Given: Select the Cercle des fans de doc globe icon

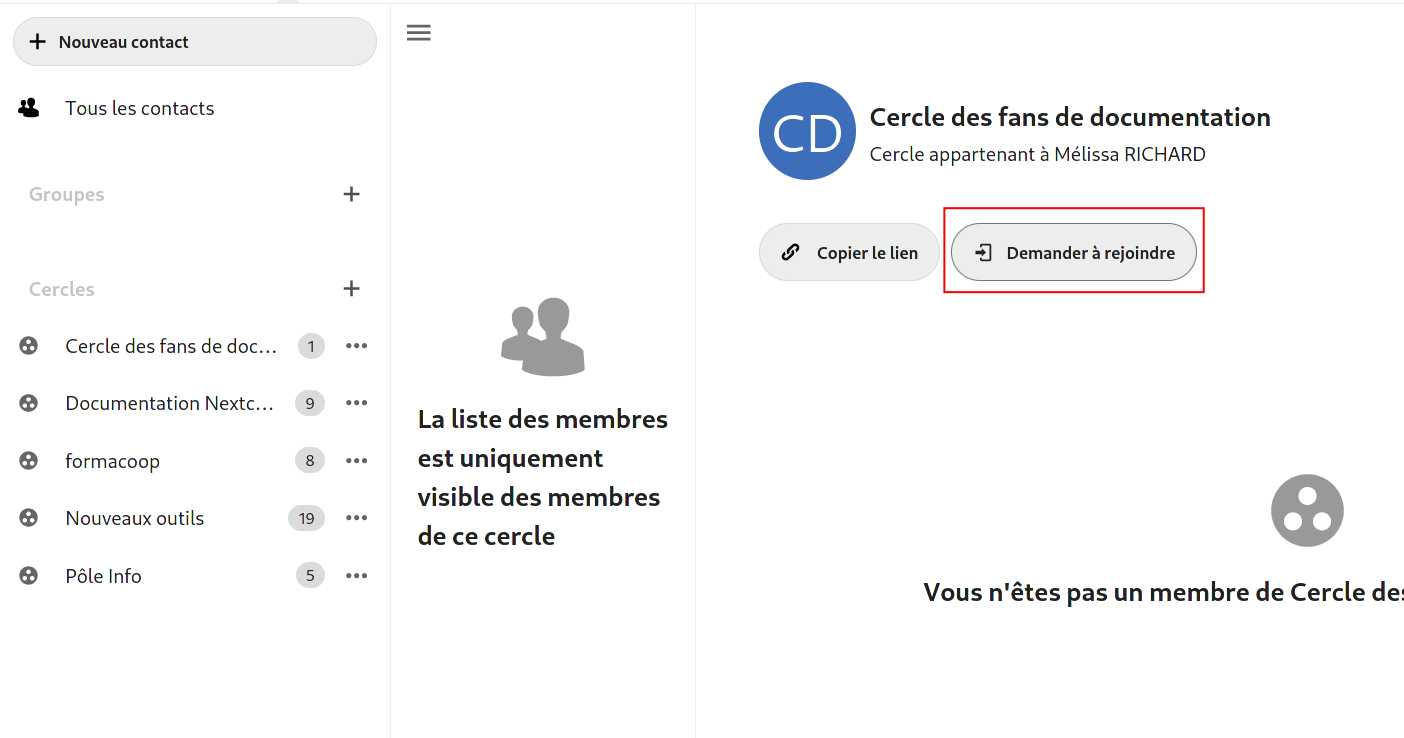Looking at the screenshot, I should 28,345.
